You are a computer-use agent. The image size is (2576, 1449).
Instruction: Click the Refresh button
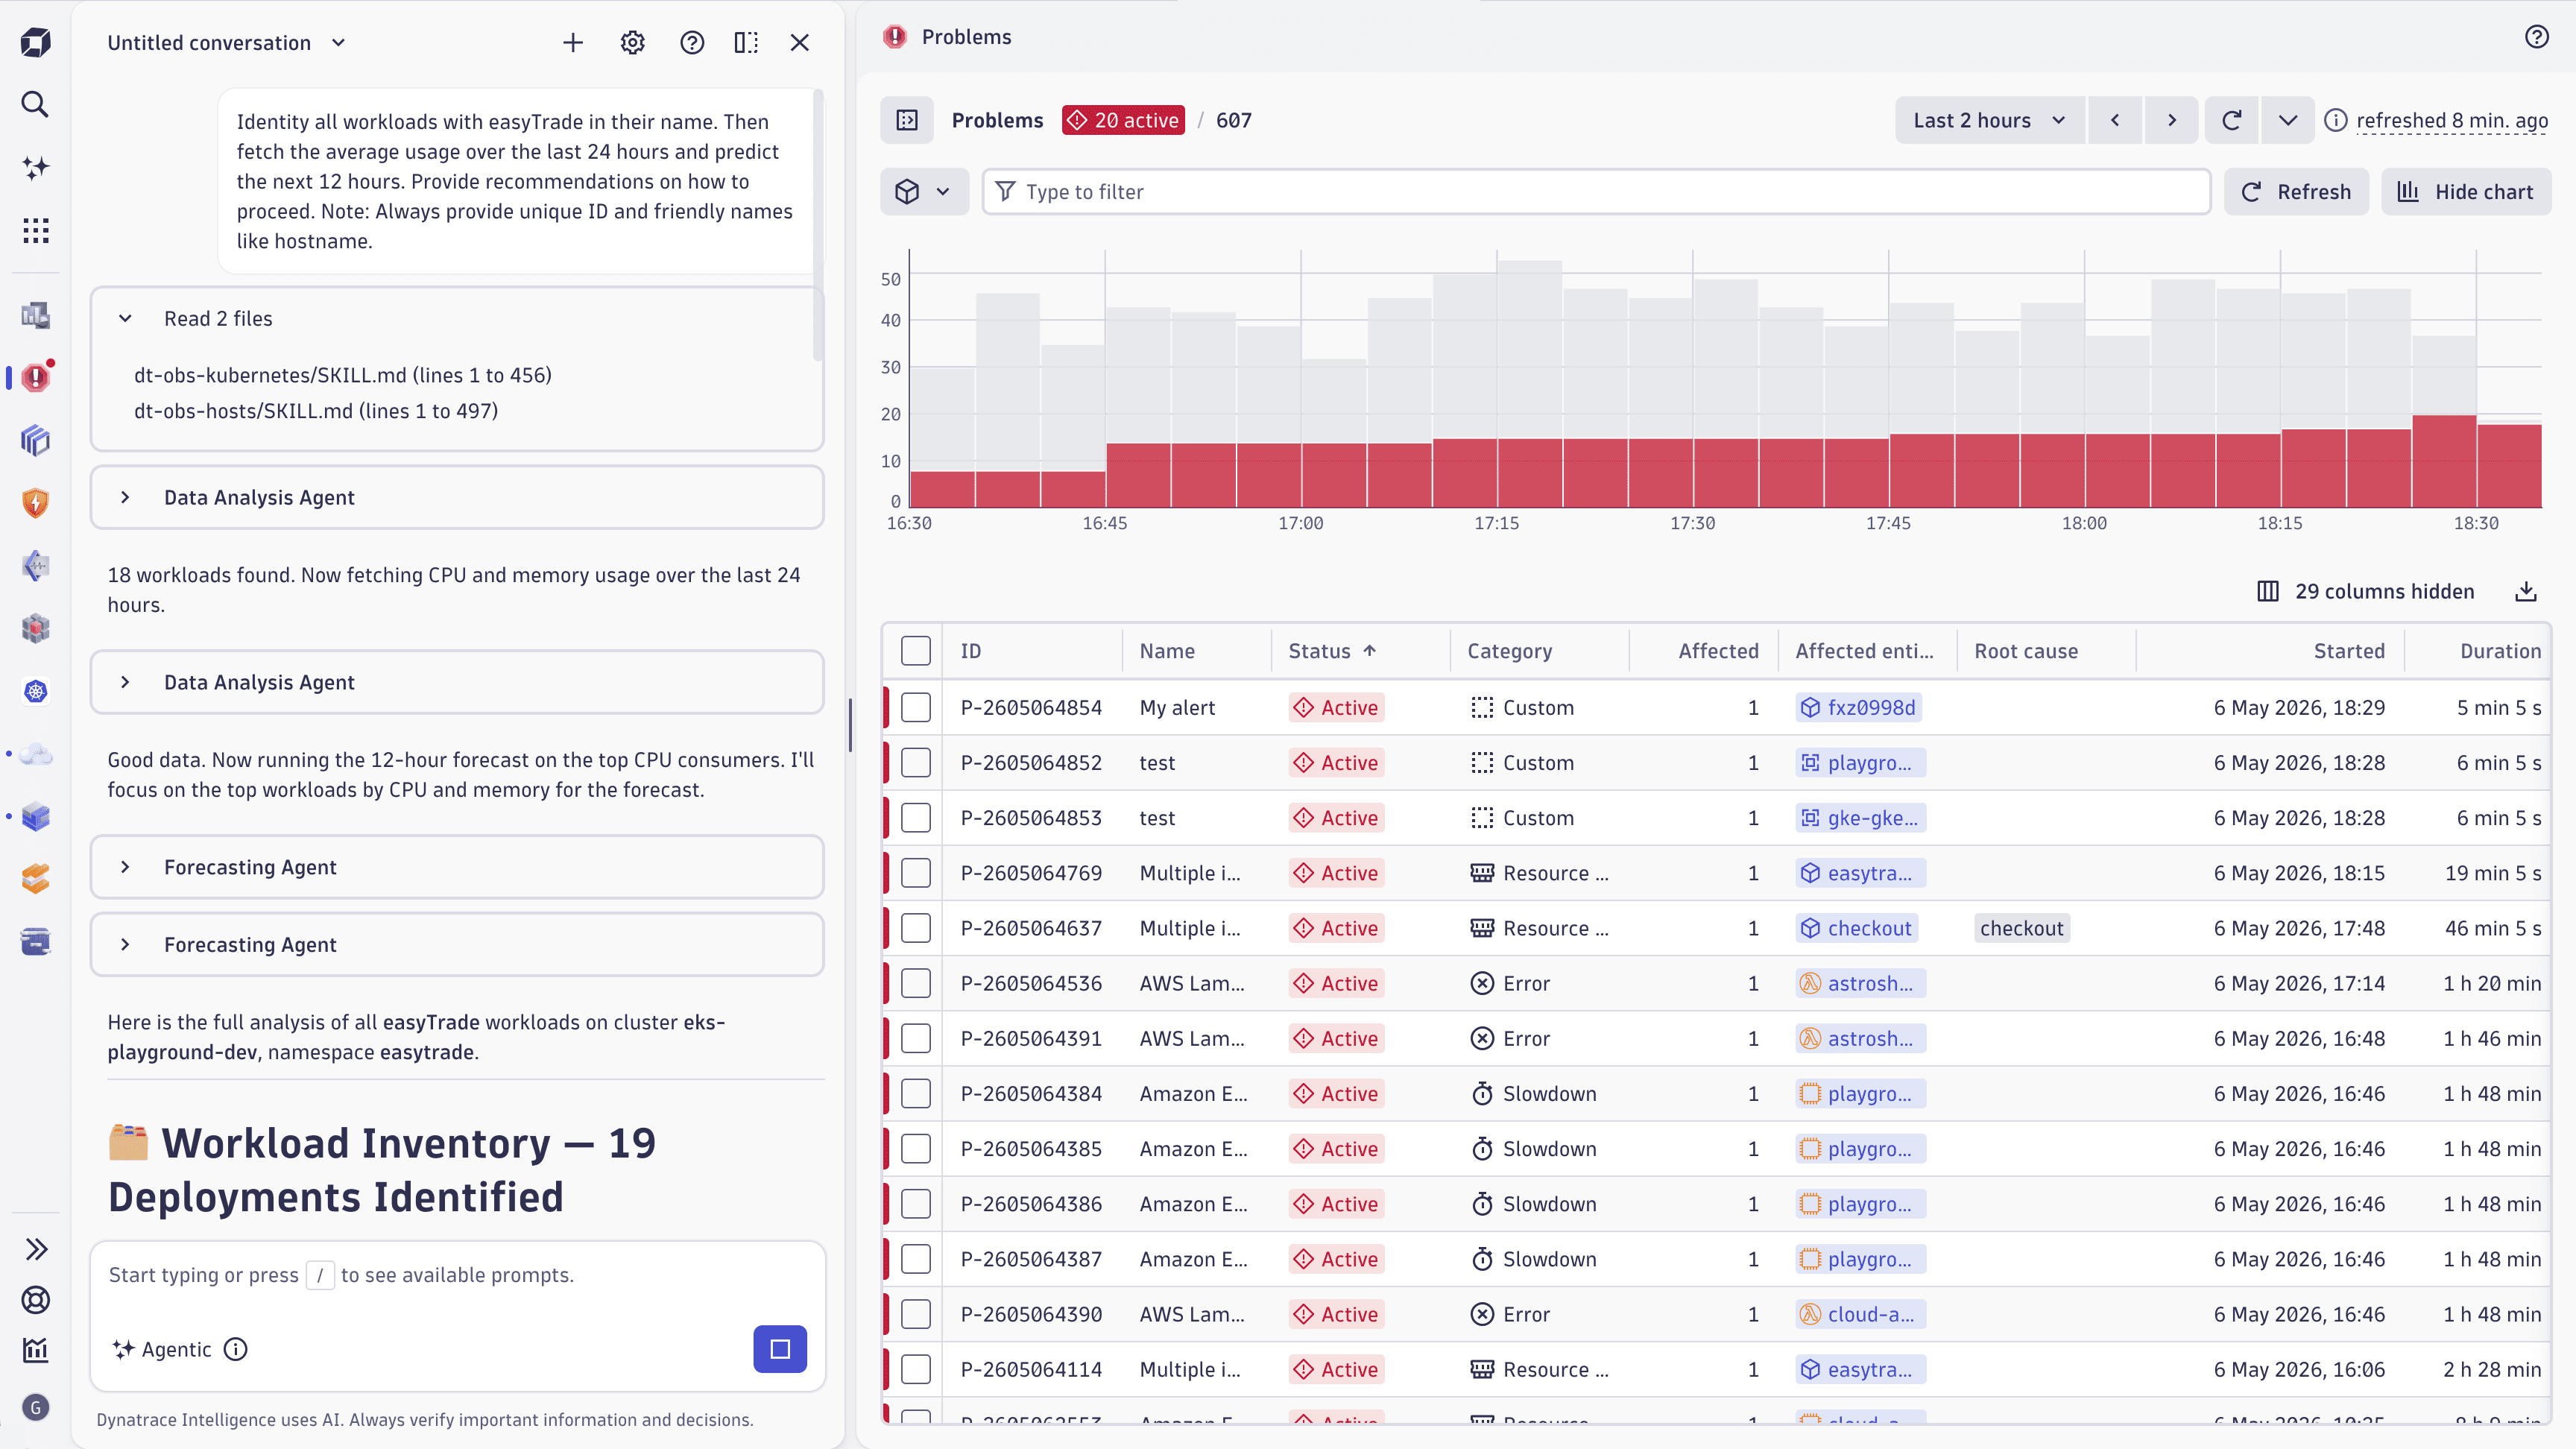tap(2296, 191)
